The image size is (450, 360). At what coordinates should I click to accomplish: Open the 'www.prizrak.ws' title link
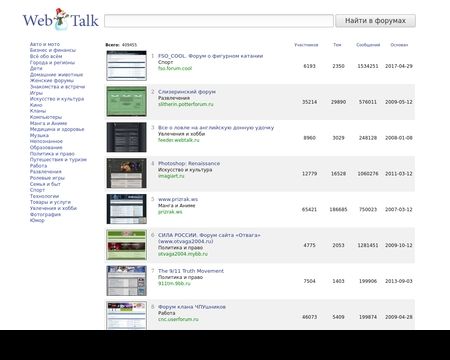(178, 199)
